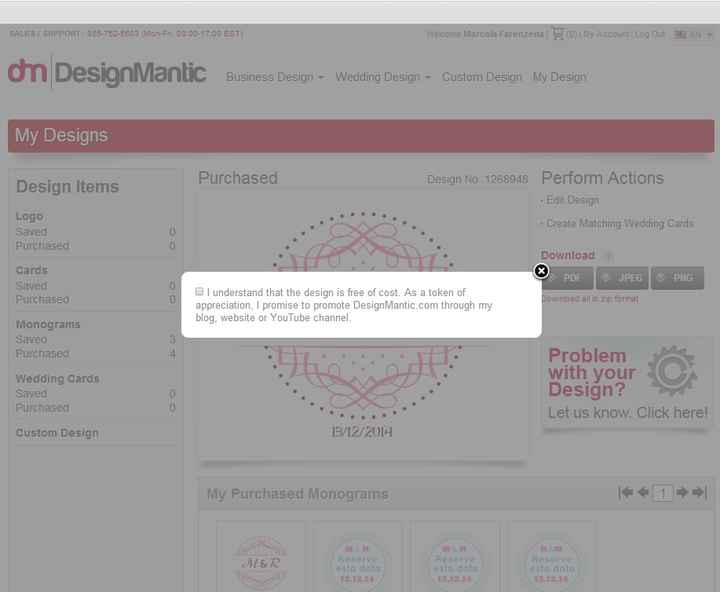Open the Custom Design menu item

(482, 77)
